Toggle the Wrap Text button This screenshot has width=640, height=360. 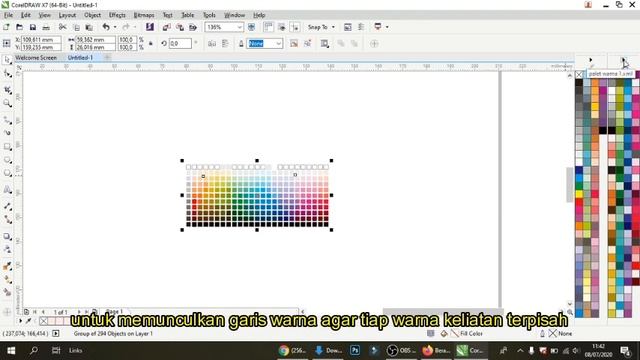(x=325, y=43)
